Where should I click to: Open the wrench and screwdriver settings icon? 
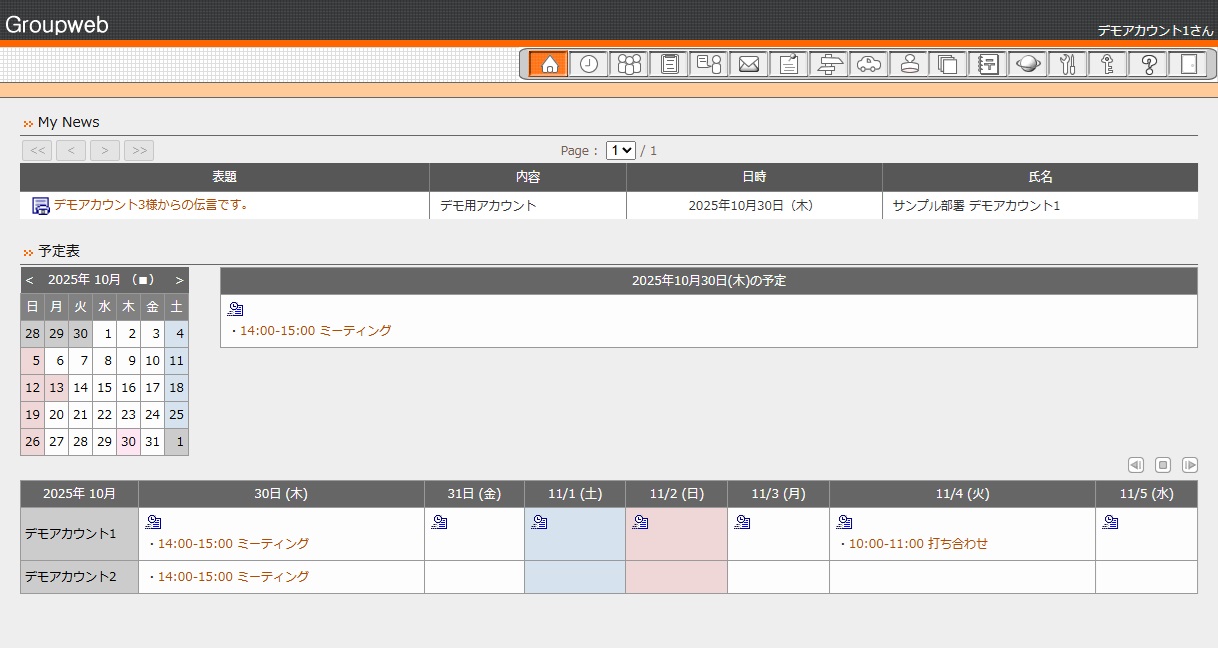(1068, 65)
